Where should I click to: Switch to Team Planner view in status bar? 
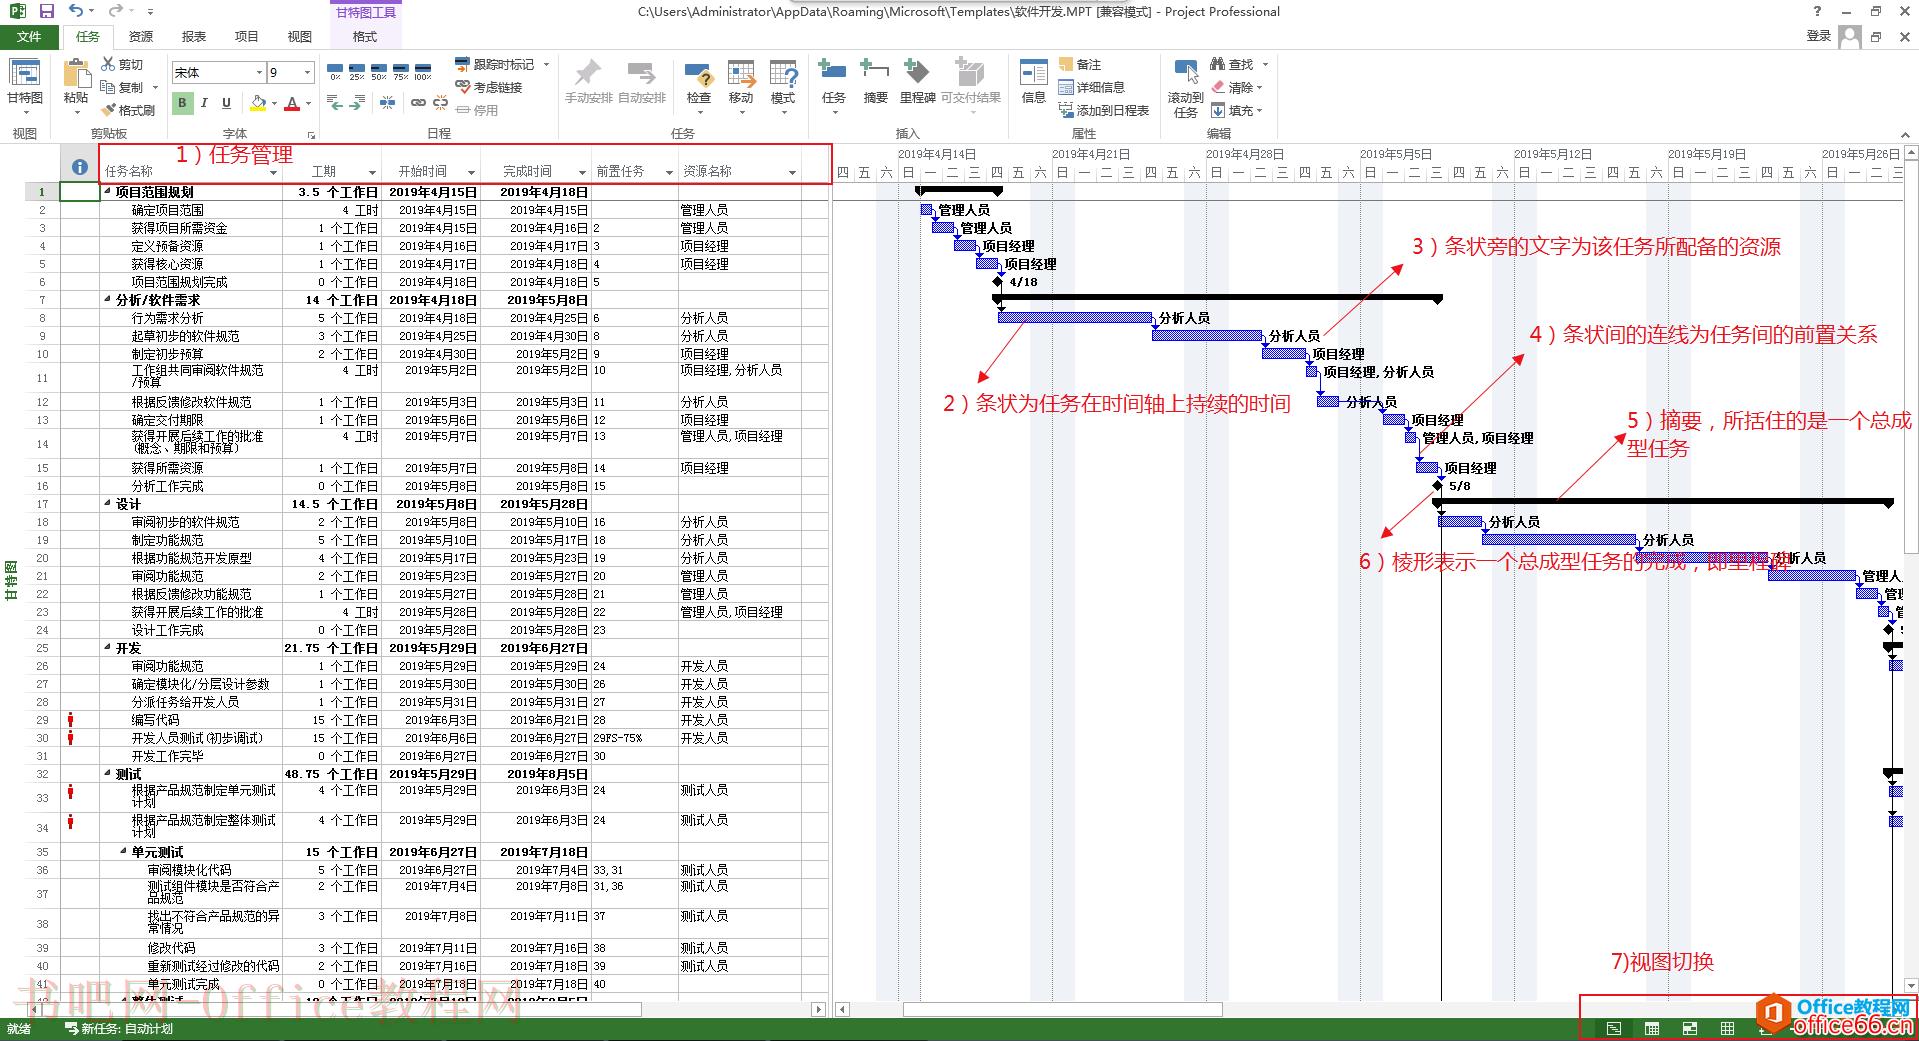pyautogui.click(x=1689, y=1028)
